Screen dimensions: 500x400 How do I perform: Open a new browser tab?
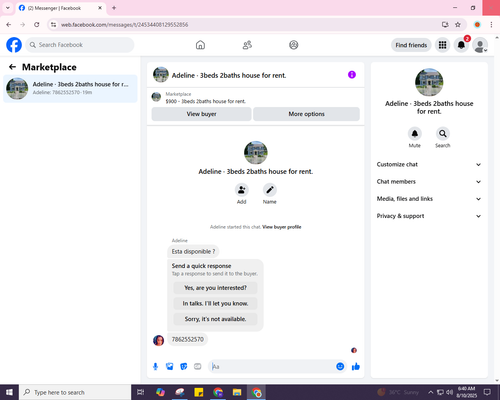click(114, 8)
